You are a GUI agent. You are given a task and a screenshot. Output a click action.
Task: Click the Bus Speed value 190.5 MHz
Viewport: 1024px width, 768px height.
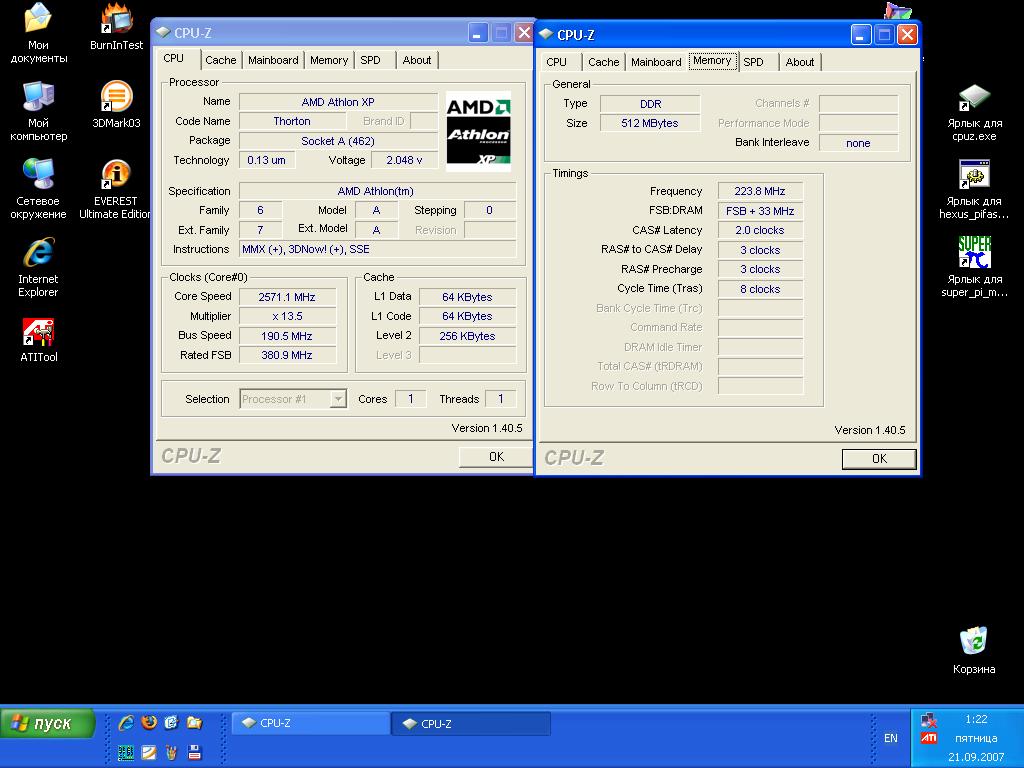(287, 336)
